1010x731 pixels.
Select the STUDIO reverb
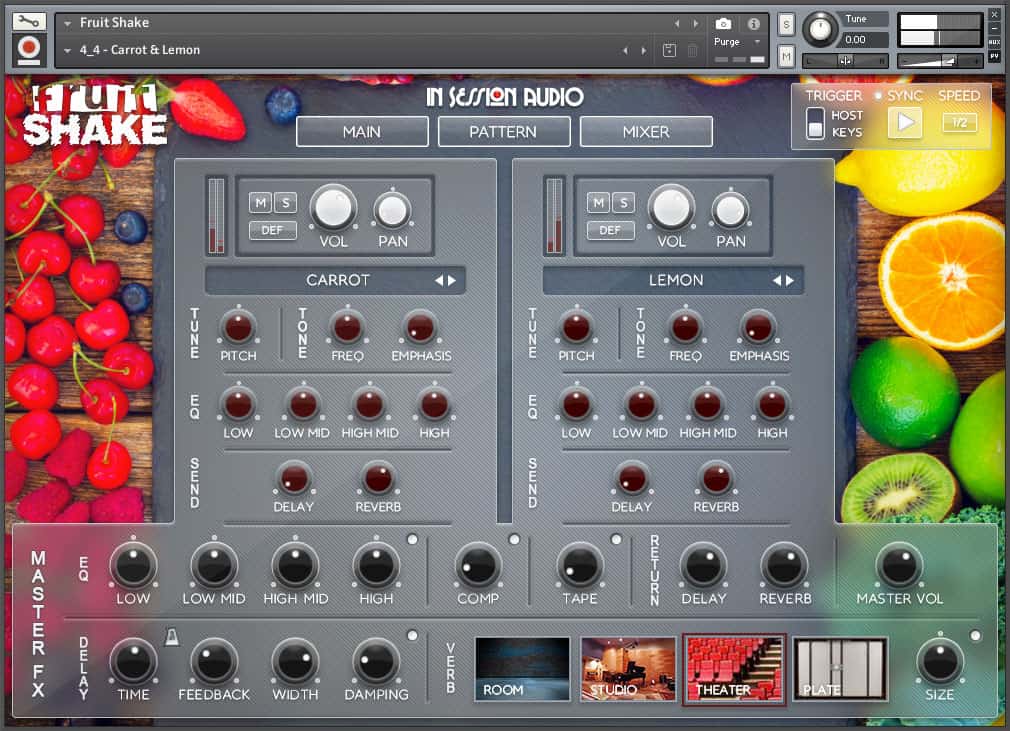628,669
